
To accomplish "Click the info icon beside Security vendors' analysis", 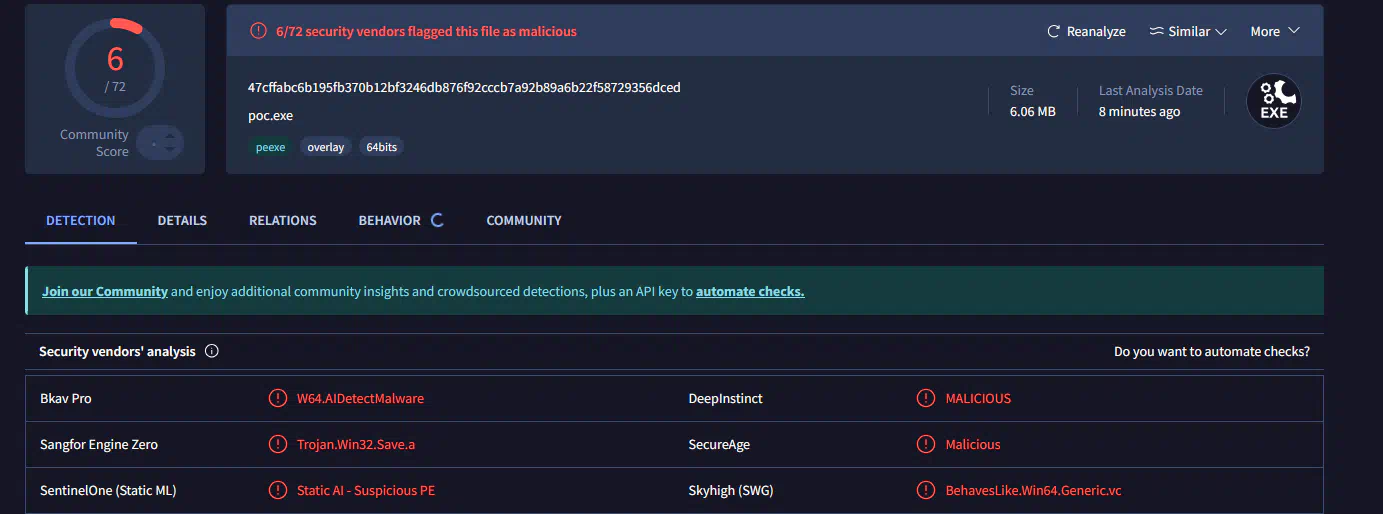I will [x=211, y=351].
